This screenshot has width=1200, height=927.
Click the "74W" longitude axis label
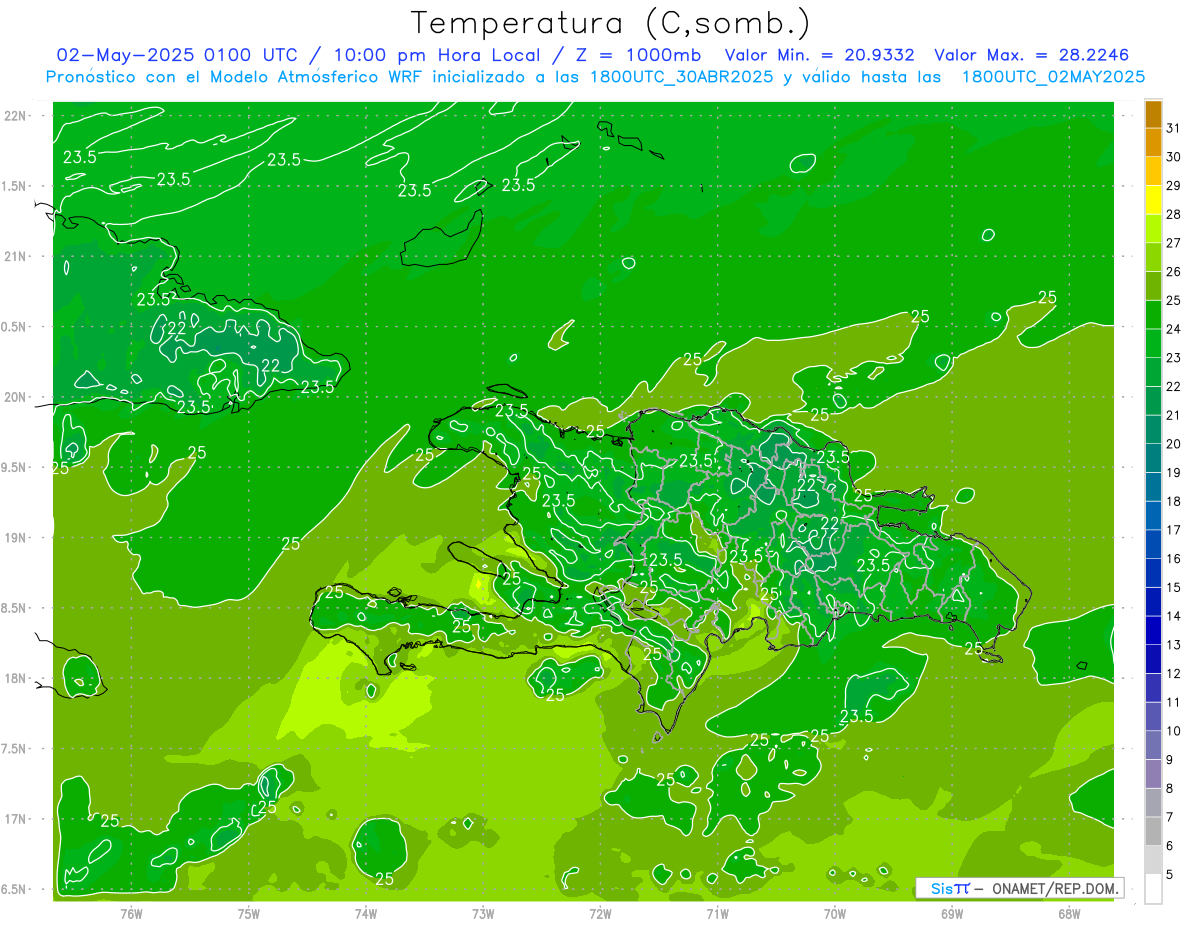tap(366, 913)
